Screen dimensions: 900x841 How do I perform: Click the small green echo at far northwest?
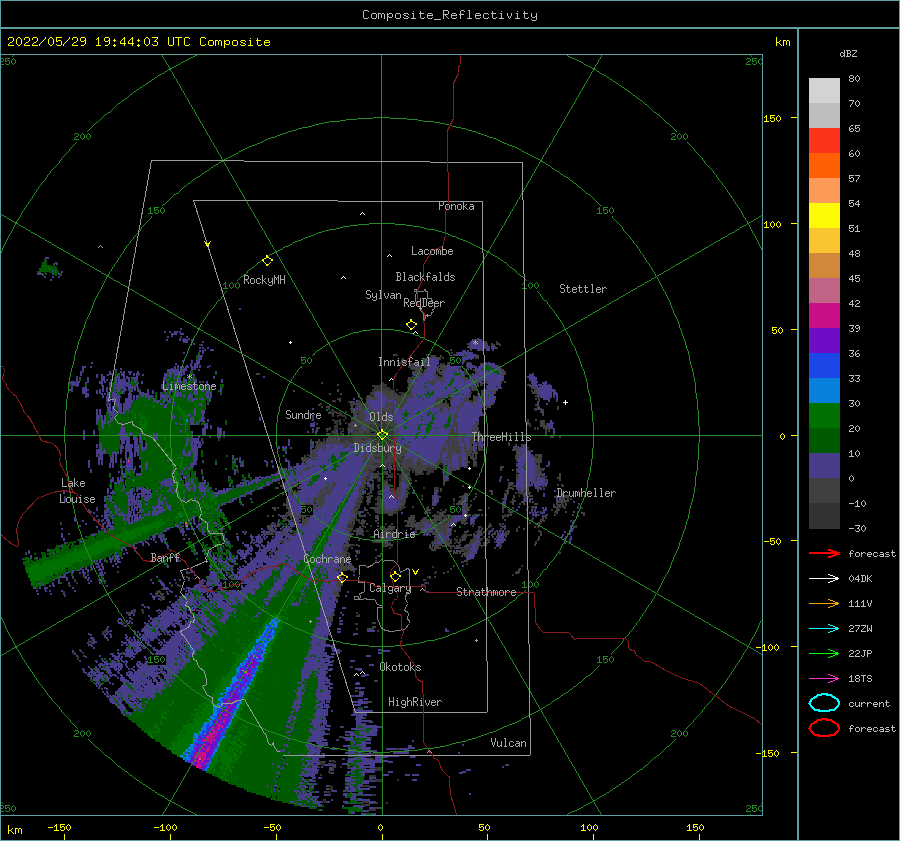point(49,268)
